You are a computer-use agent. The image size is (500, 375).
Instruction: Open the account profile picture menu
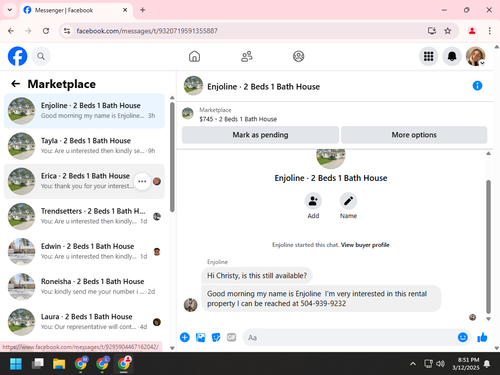[475, 56]
